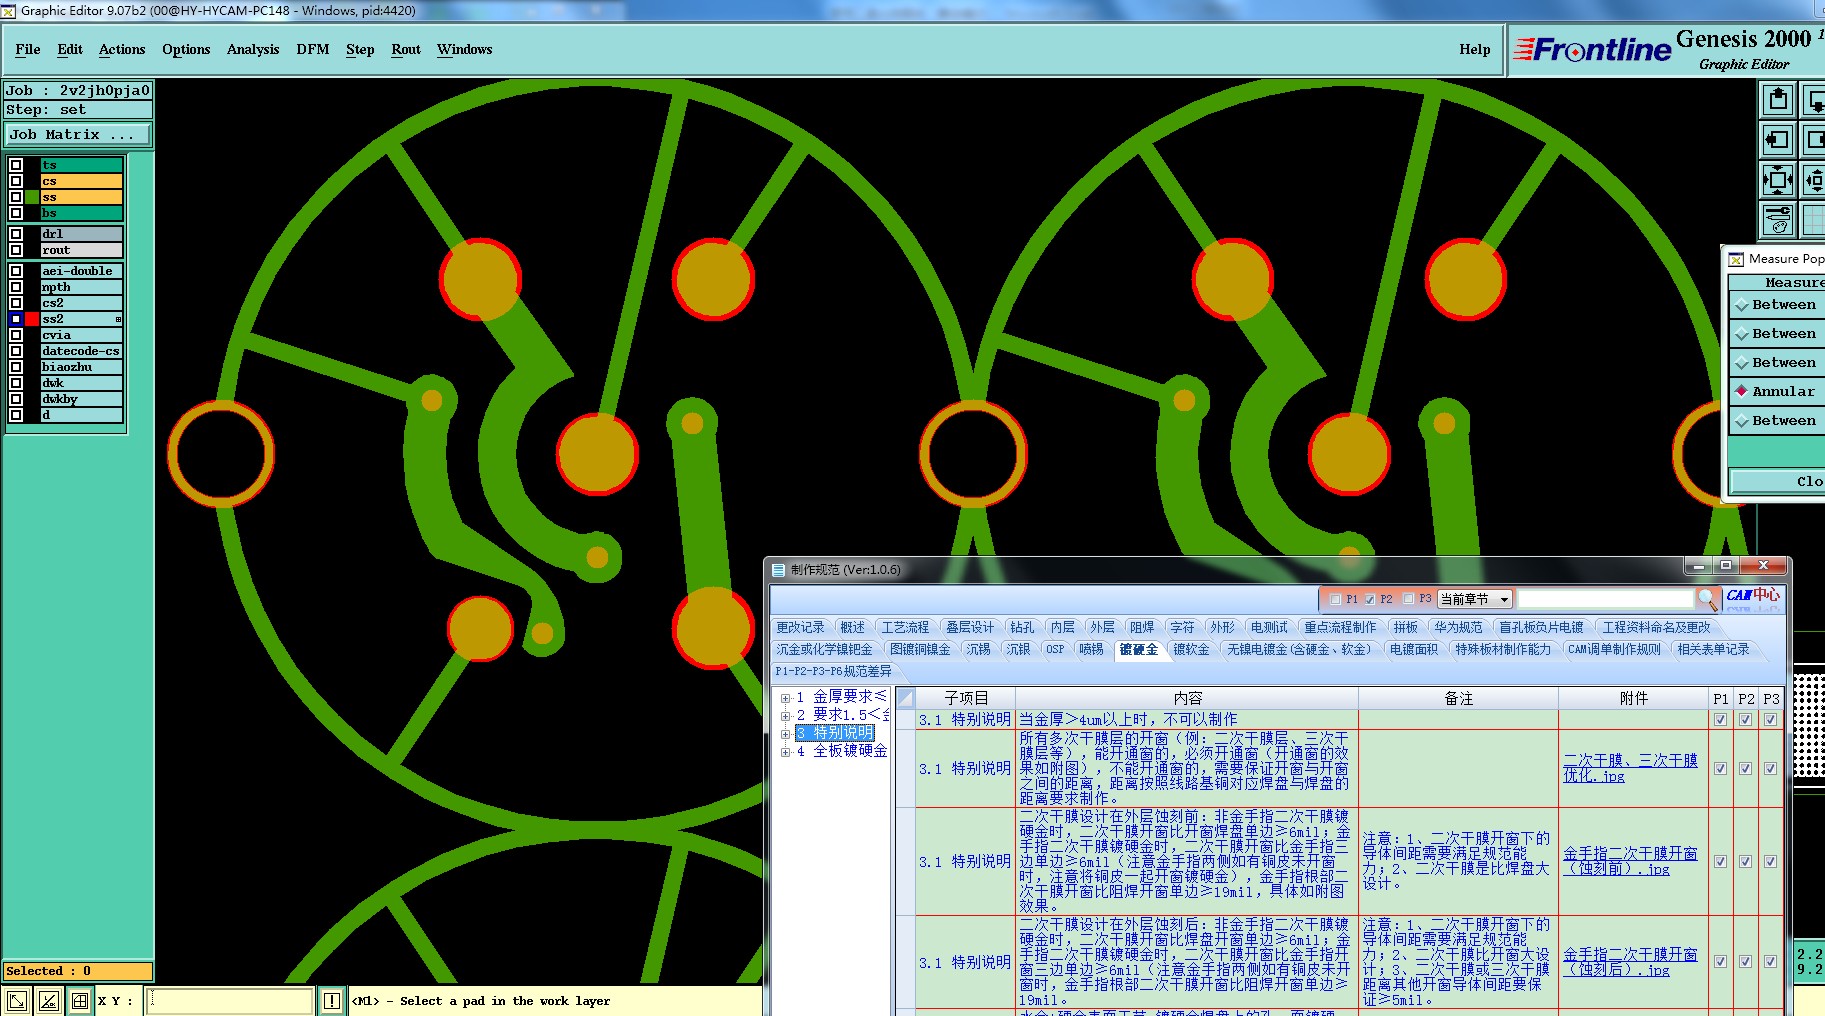Expand tree node 3 特别说明
The width and height of the screenshot is (1825, 1016).
point(785,734)
